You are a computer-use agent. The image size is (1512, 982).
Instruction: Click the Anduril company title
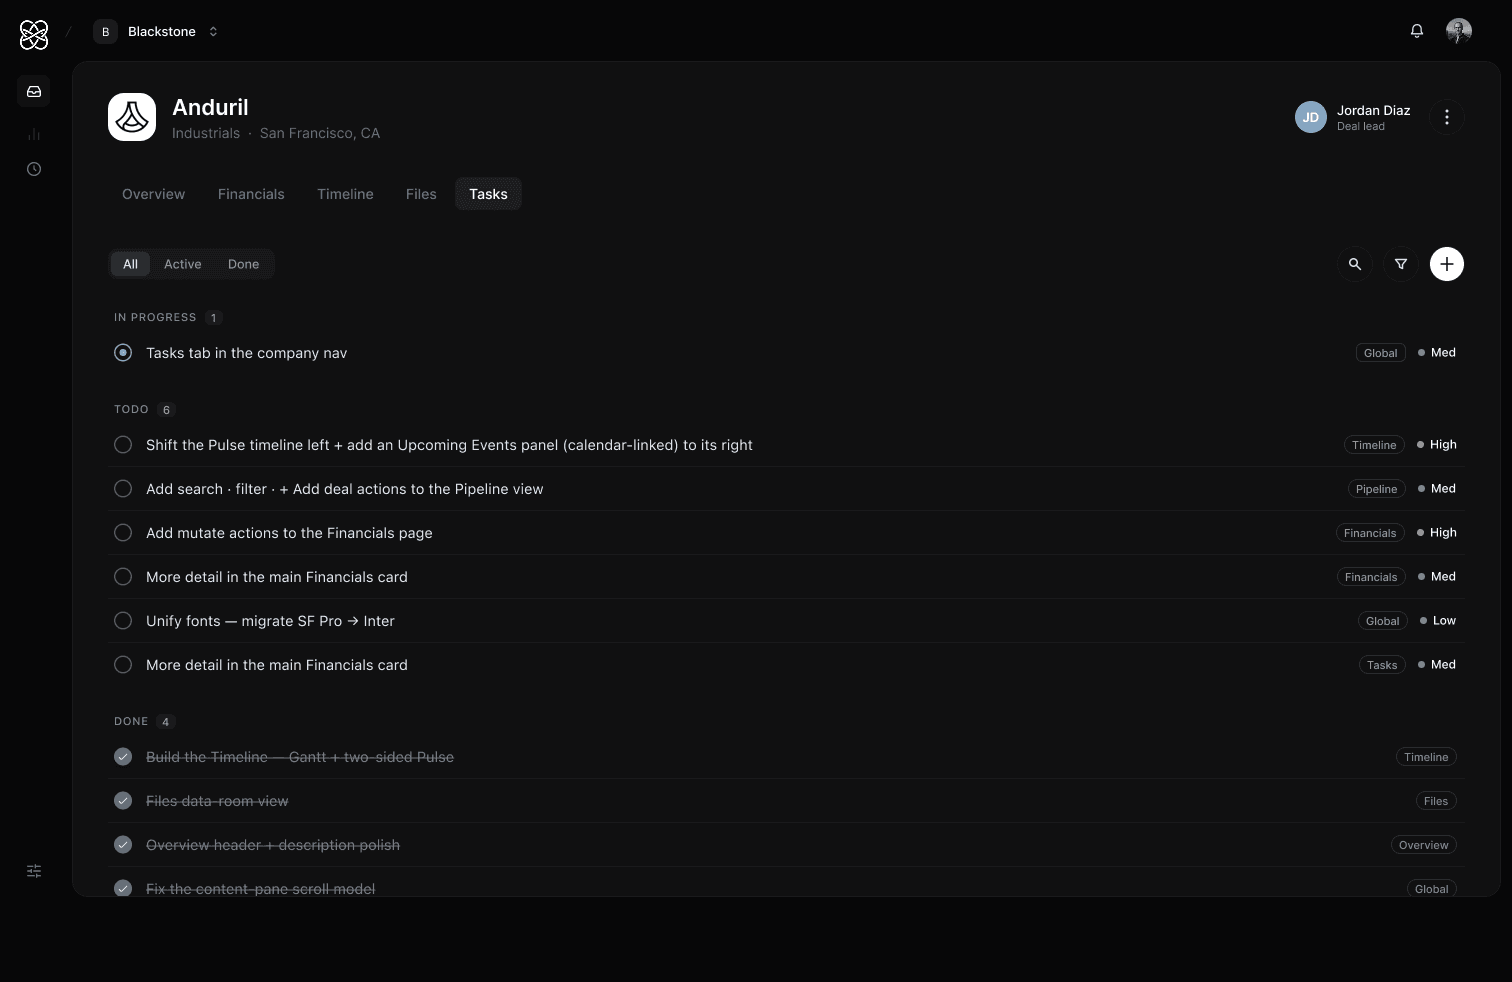tap(210, 107)
